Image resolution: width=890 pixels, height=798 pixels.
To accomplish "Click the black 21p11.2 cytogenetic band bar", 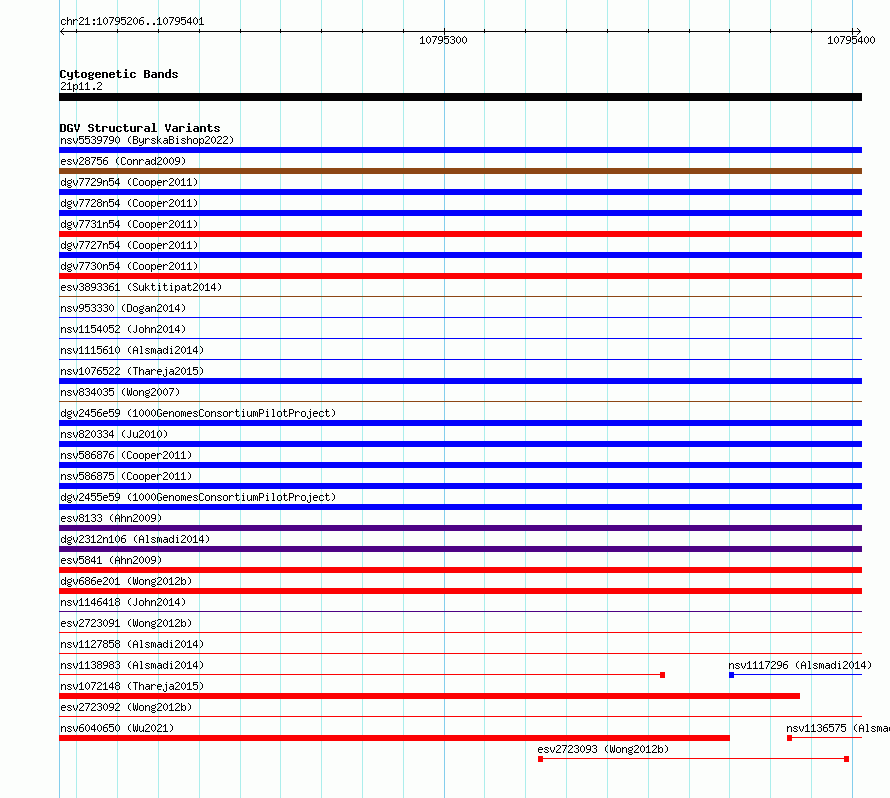I will pos(460,97).
